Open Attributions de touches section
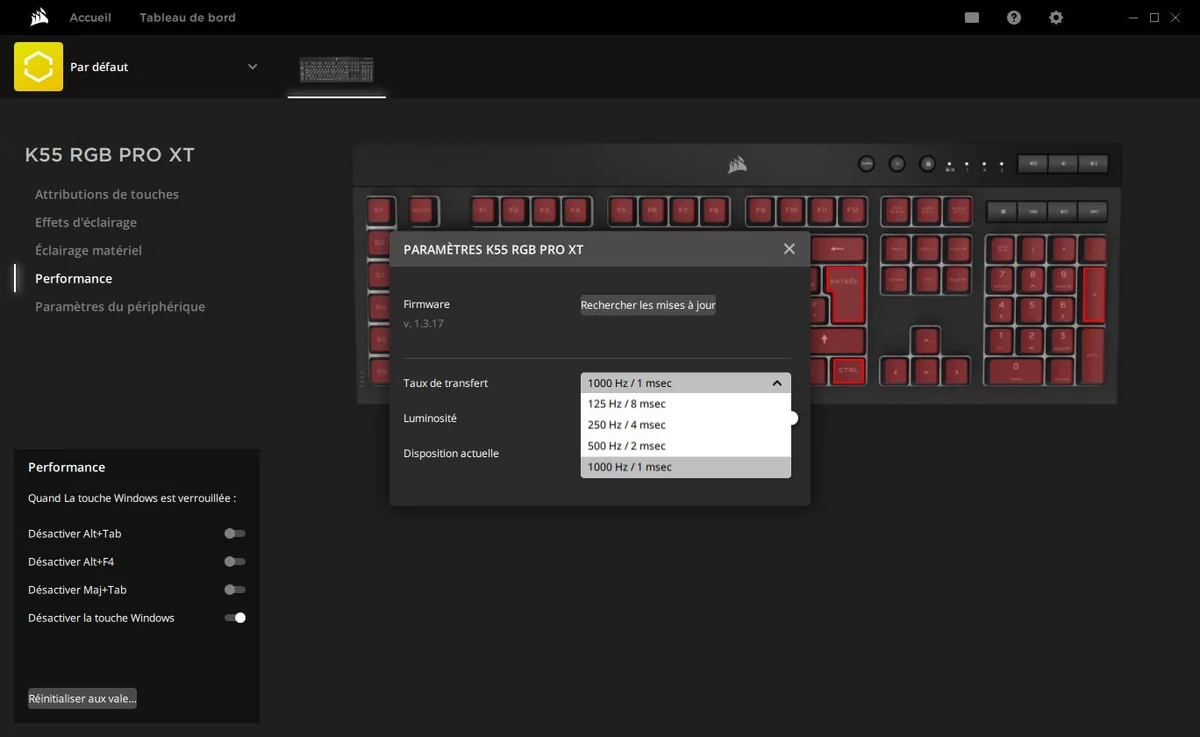Viewport: 1200px width, 737px height. click(x=107, y=194)
